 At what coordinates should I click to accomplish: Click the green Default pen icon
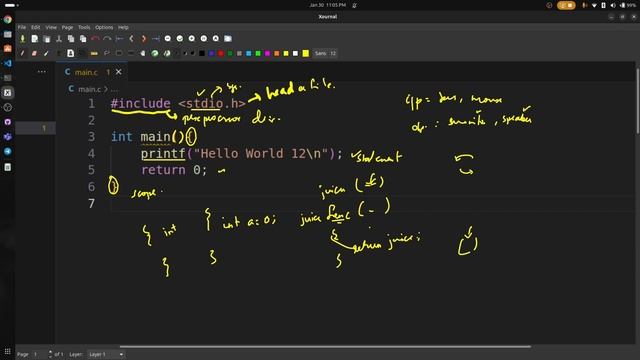pos(155,53)
